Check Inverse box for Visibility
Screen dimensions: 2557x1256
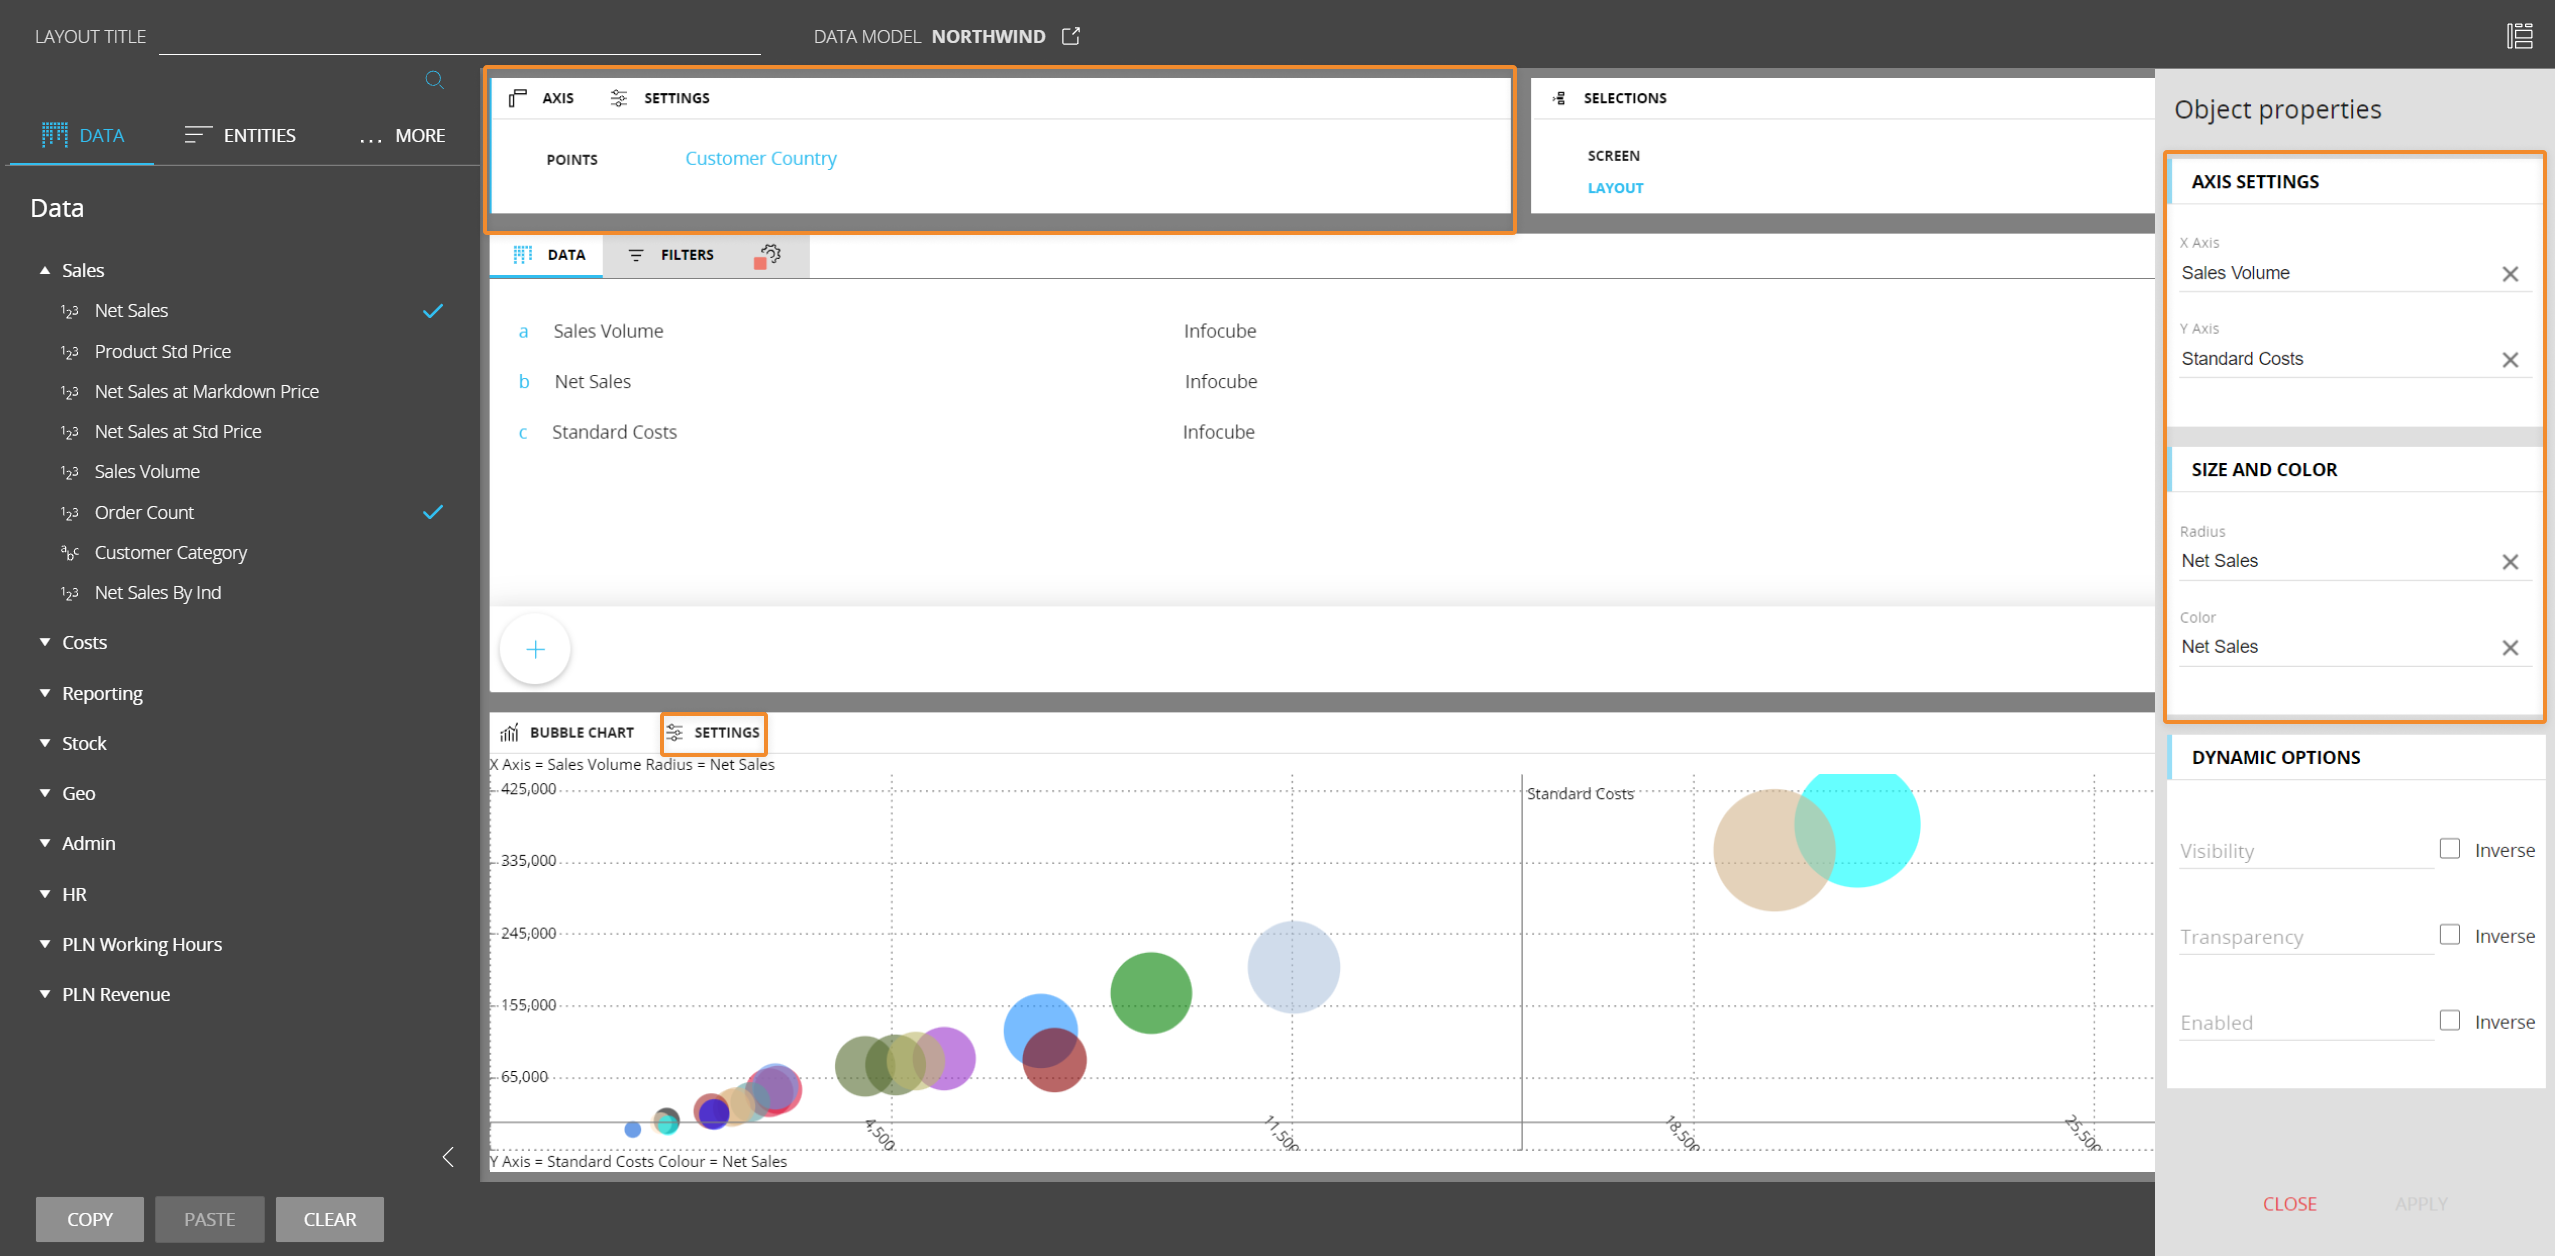[2449, 849]
